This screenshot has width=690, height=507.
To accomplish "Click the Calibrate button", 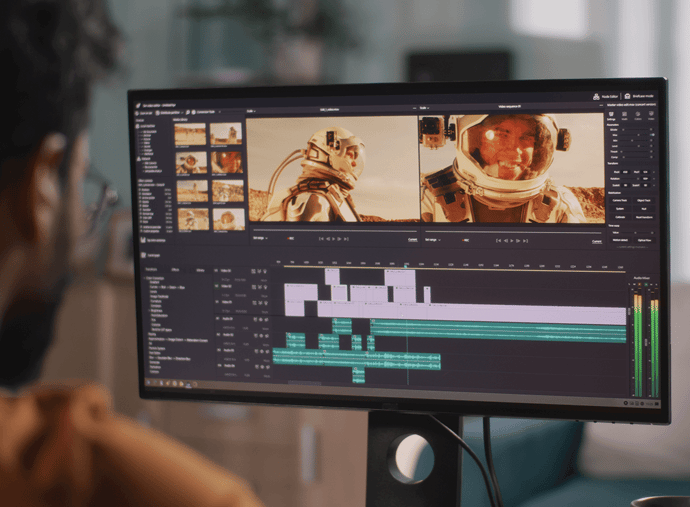I will coord(620,217).
